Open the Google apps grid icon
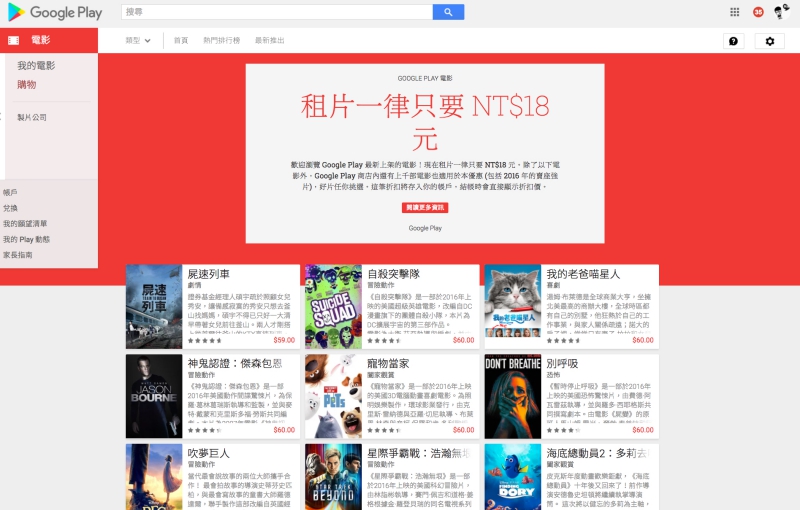Screen dimensions: 800x510 tap(734, 12)
